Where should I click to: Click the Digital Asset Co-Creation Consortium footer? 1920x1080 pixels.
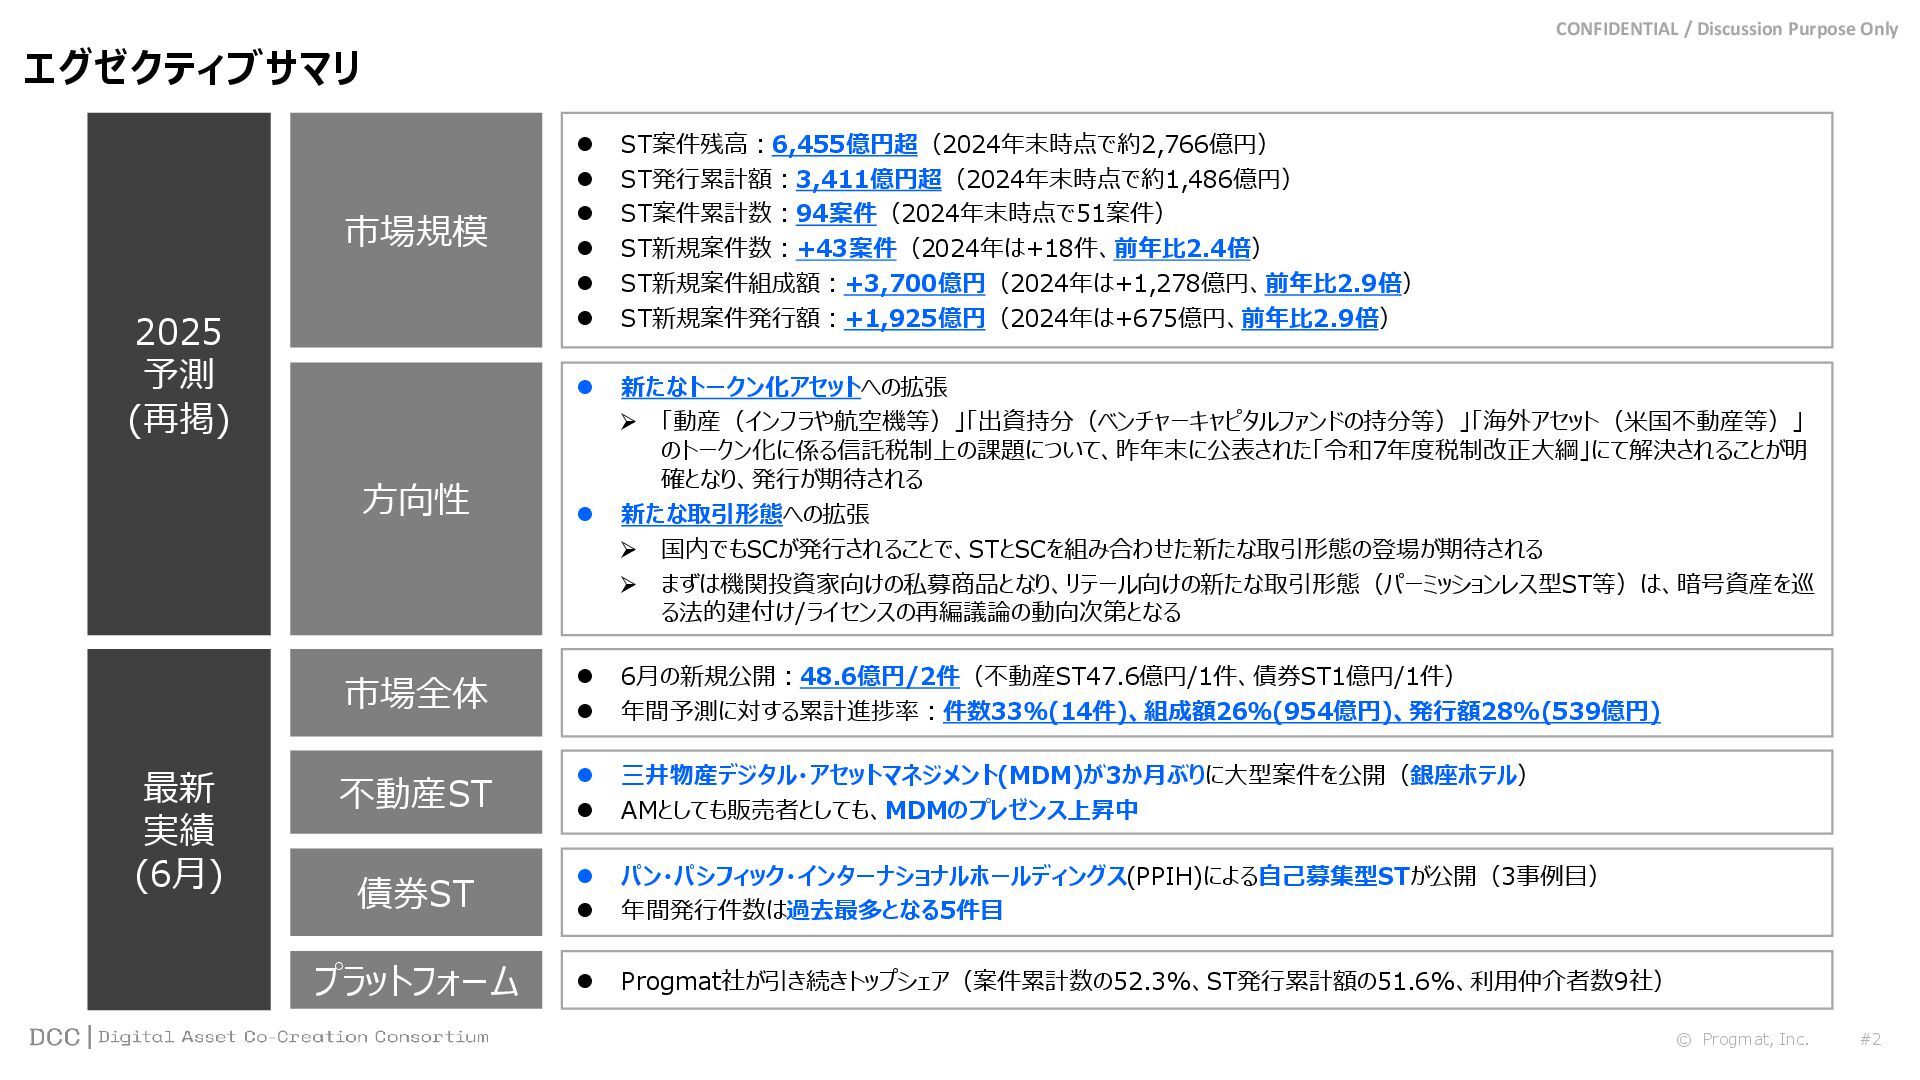[x=293, y=1037]
